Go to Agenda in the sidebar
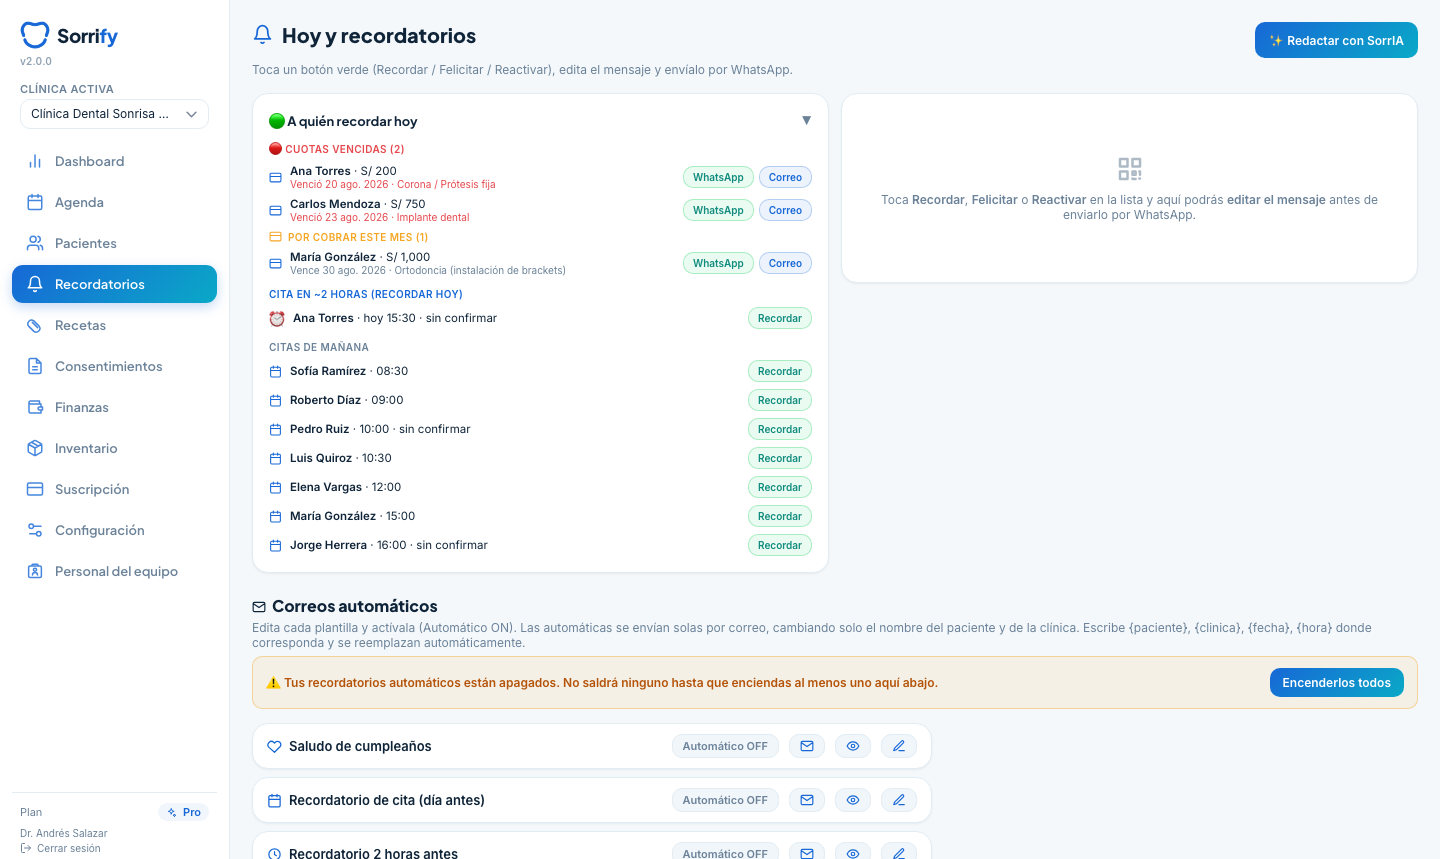The height and width of the screenshot is (859, 1440). tap(114, 202)
